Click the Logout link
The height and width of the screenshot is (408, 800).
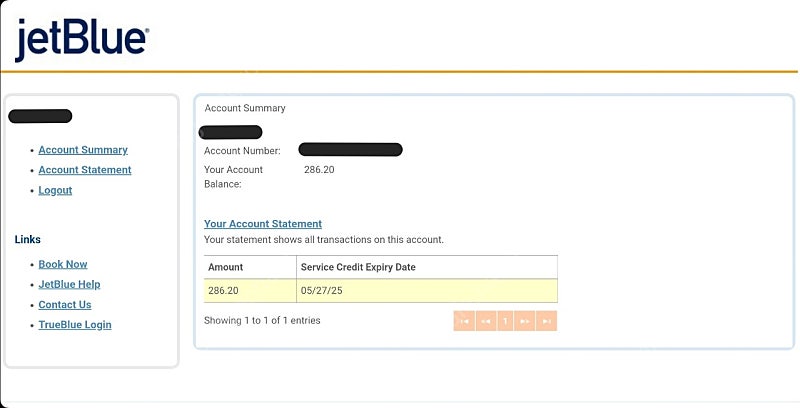click(x=55, y=190)
